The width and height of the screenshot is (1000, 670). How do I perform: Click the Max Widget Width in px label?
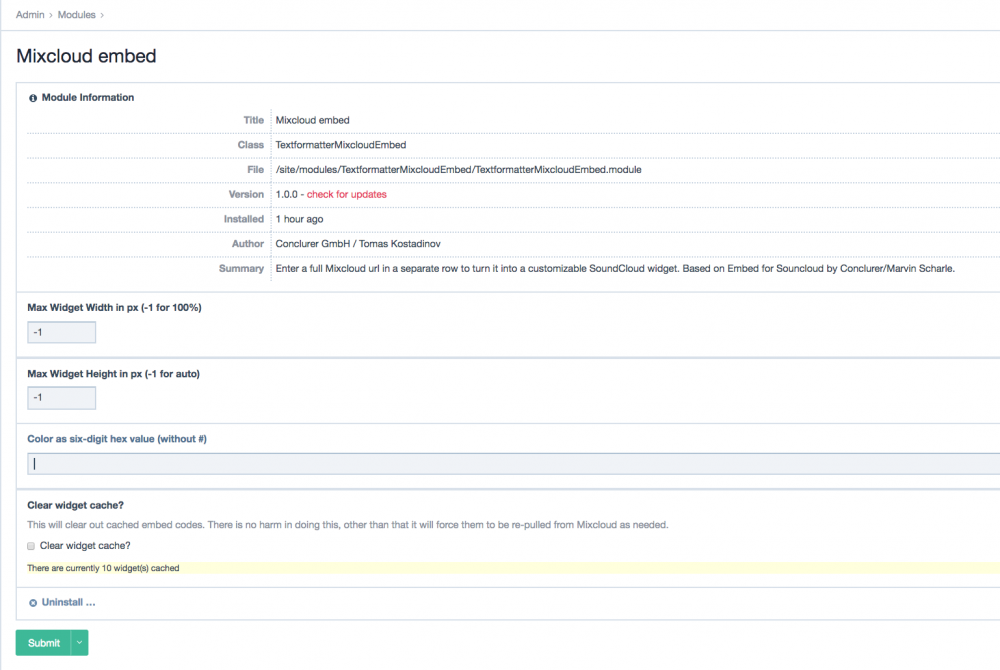pyautogui.click(x=114, y=308)
